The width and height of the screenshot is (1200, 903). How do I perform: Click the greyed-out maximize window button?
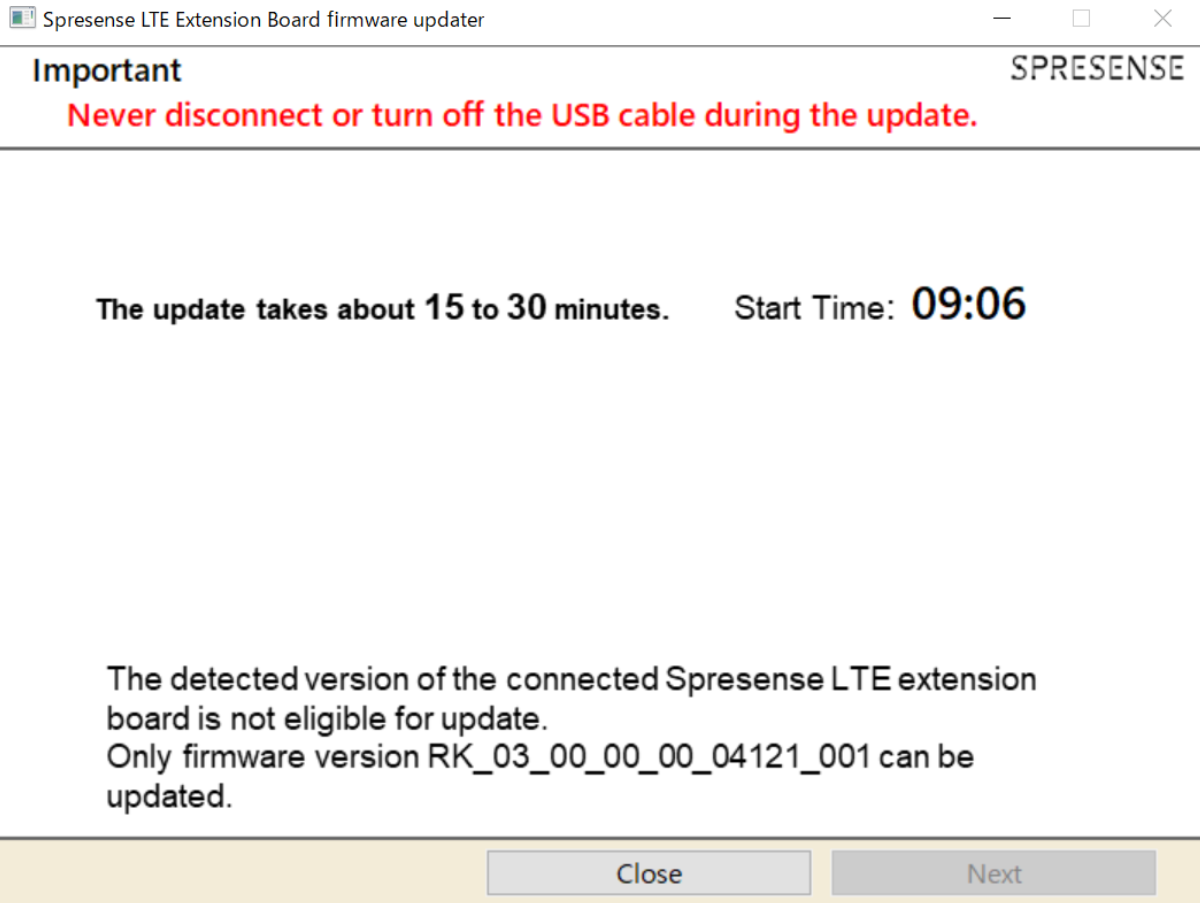click(x=1081, y=19)
